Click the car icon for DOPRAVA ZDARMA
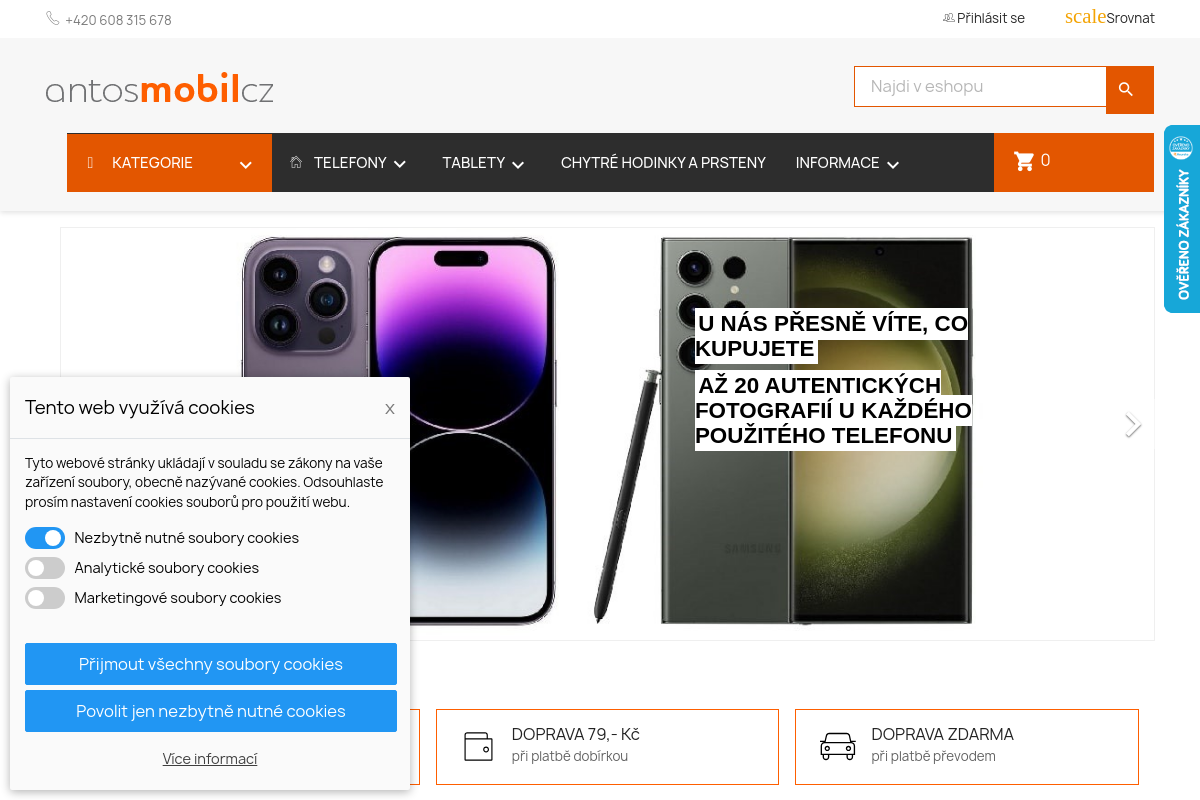1200x800 pixels. point(837,746)
